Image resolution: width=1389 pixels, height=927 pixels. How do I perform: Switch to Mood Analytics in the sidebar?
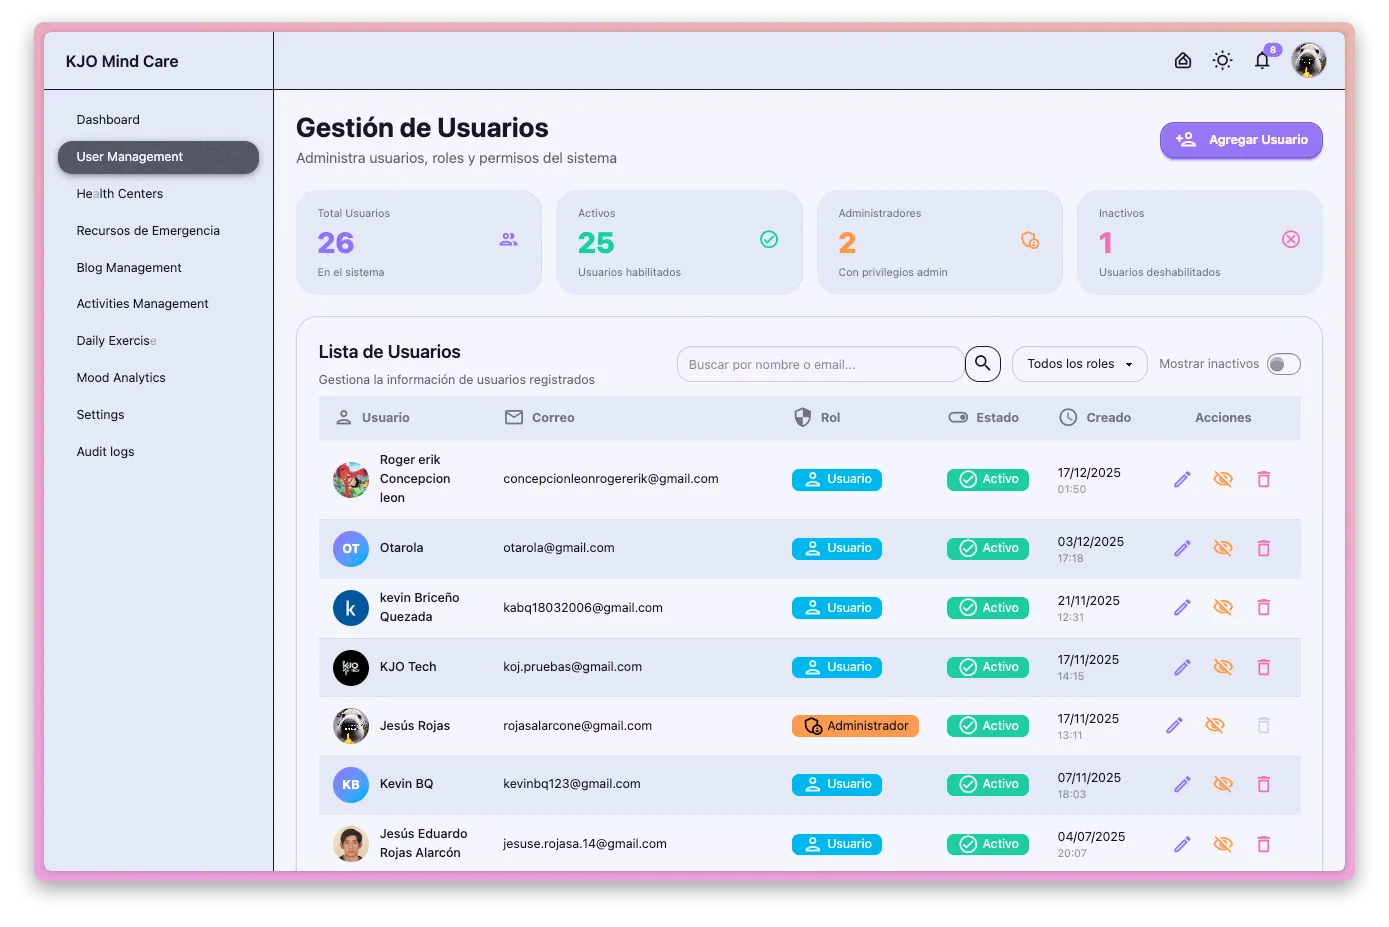[x=121, y=377]
